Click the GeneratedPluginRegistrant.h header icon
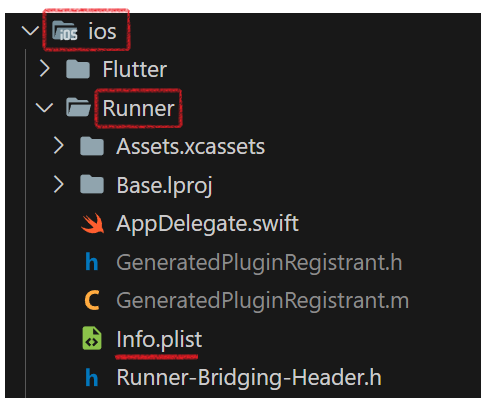Image resolution: width=484 pixels, height=403 pixels. [x=92, y=262]
